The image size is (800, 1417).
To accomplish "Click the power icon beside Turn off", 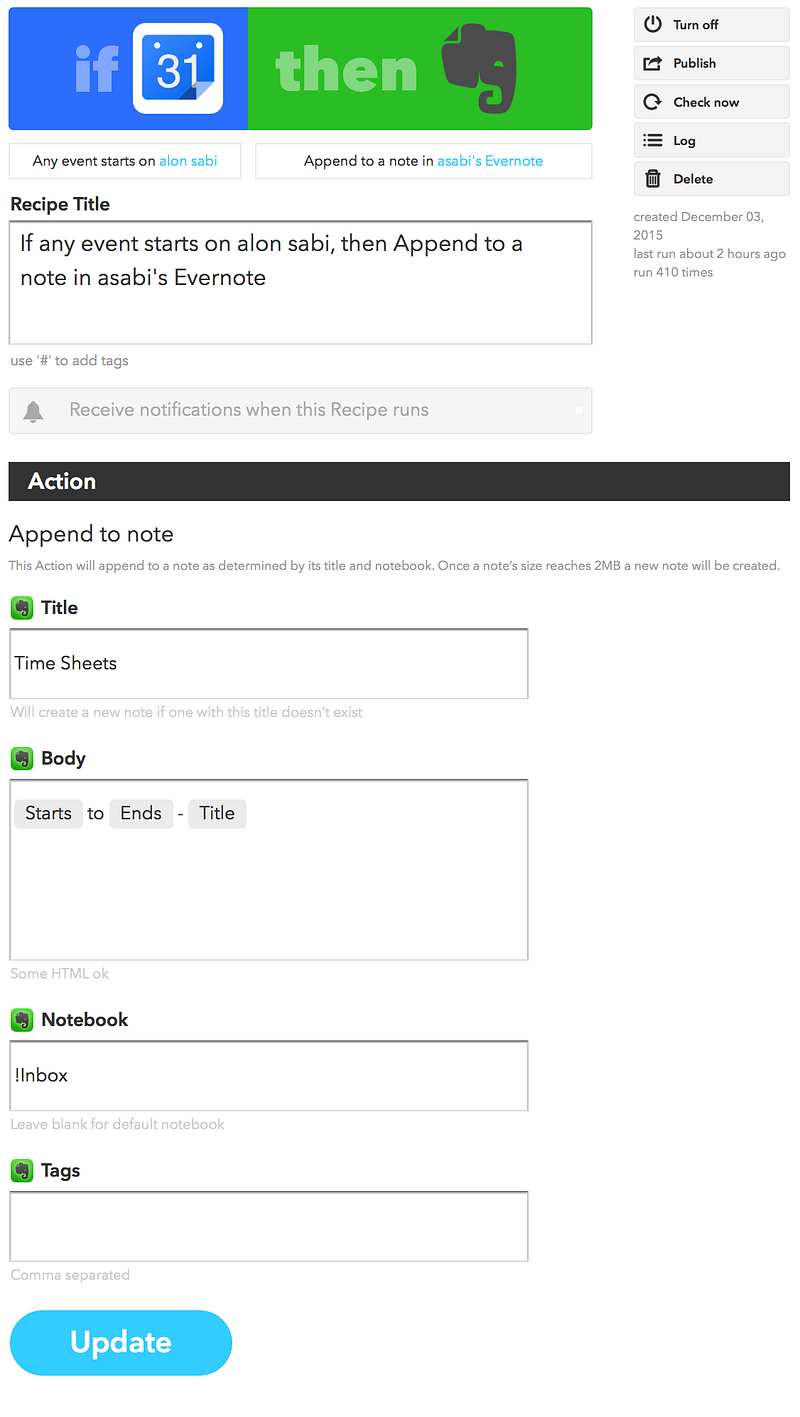I will 653,24.
